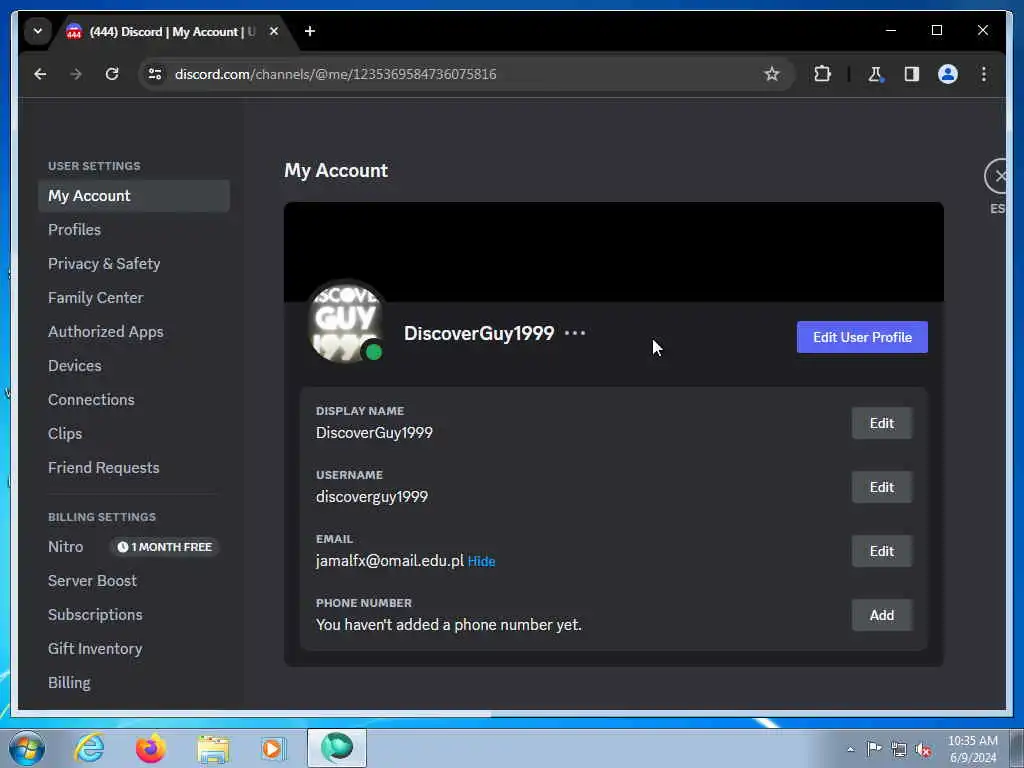The image size is (1024, 768).
Task: Open the Profiles settings
Action: [x=74, y=230]
